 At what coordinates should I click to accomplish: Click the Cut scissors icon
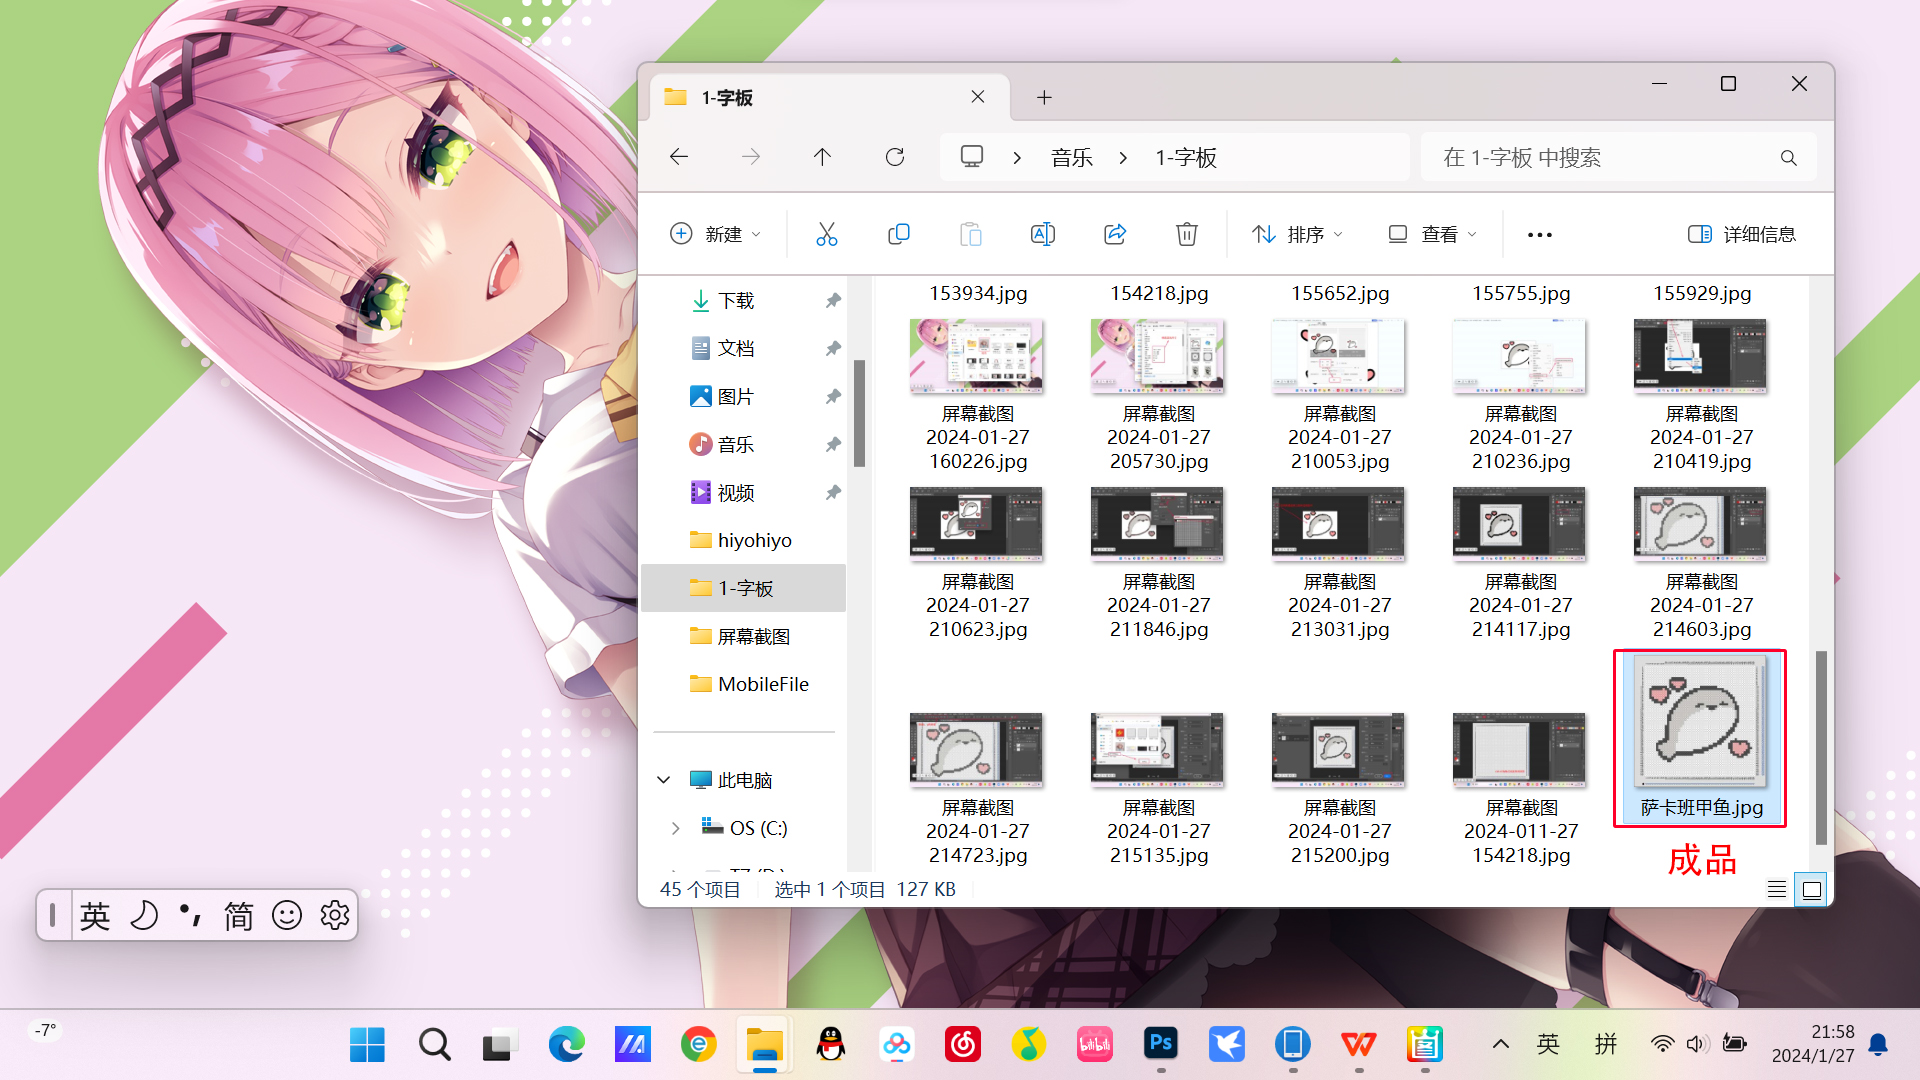point(826,234)
